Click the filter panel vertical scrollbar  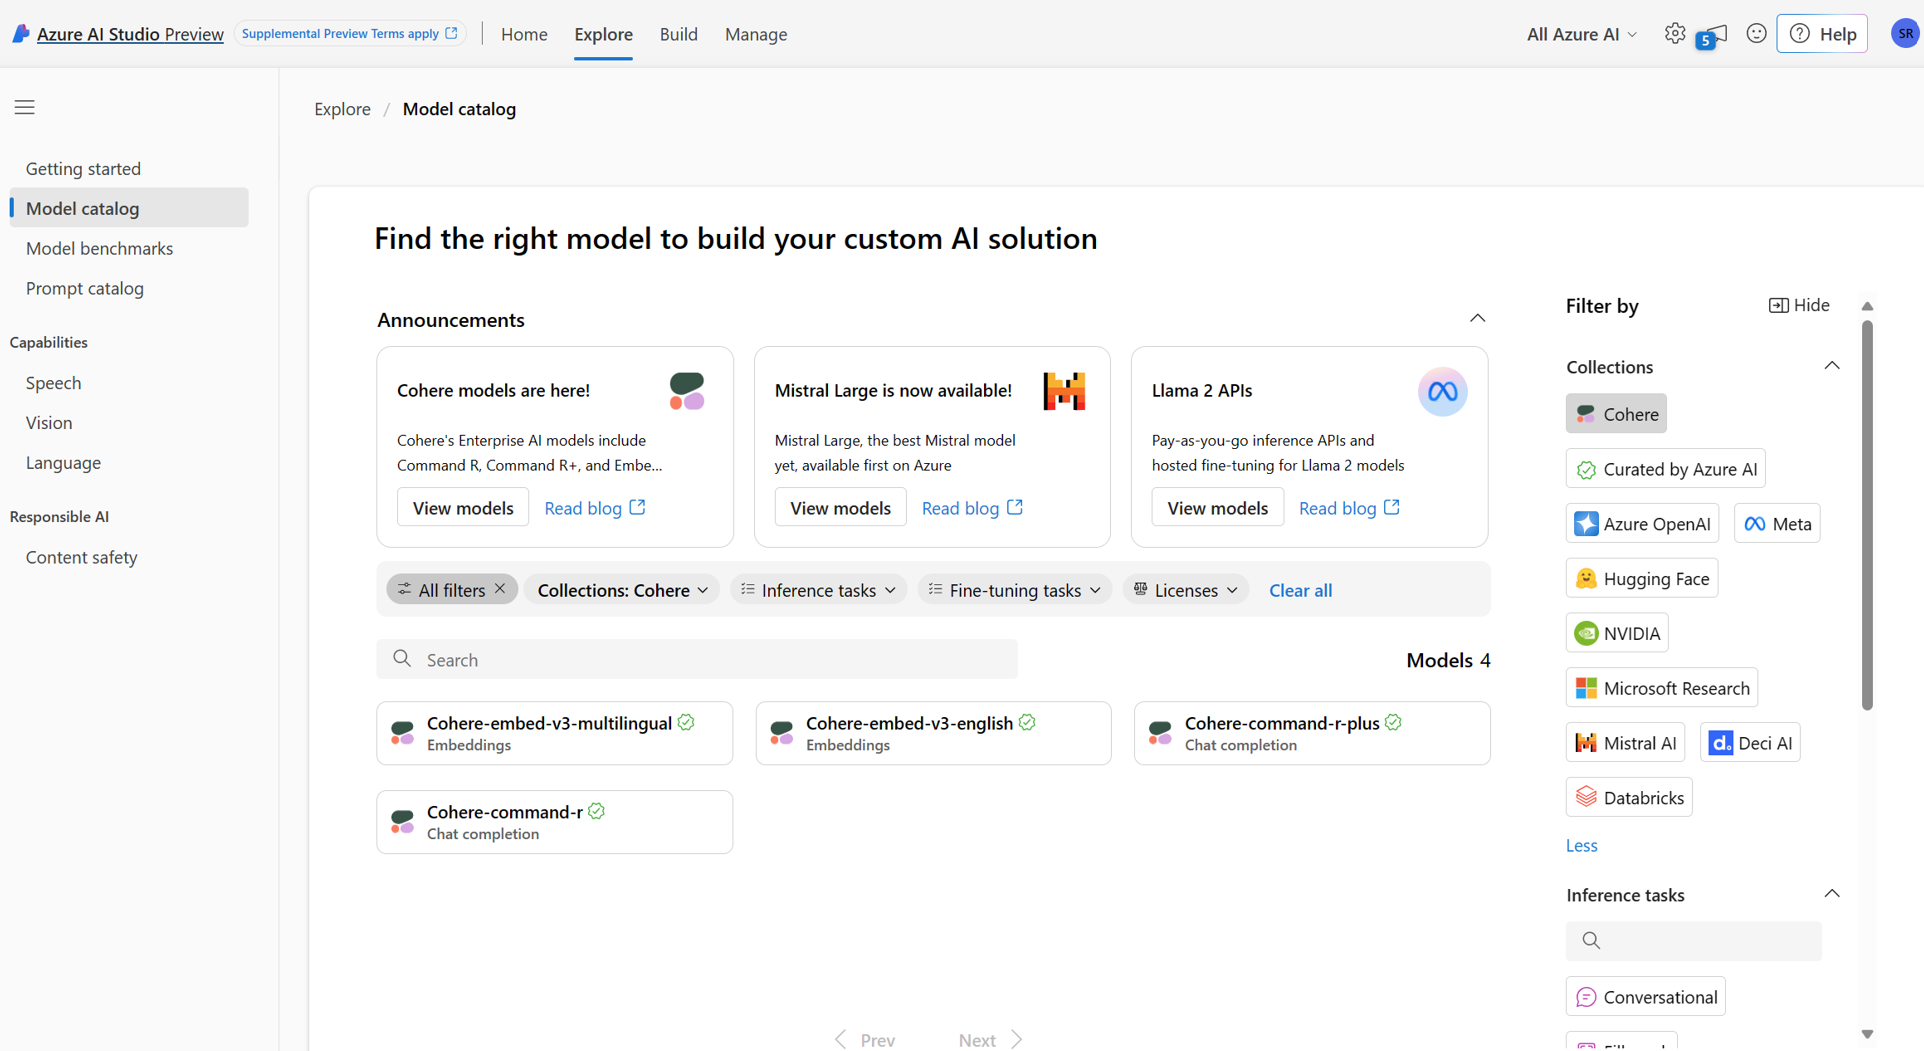[x=1867, y=515]
